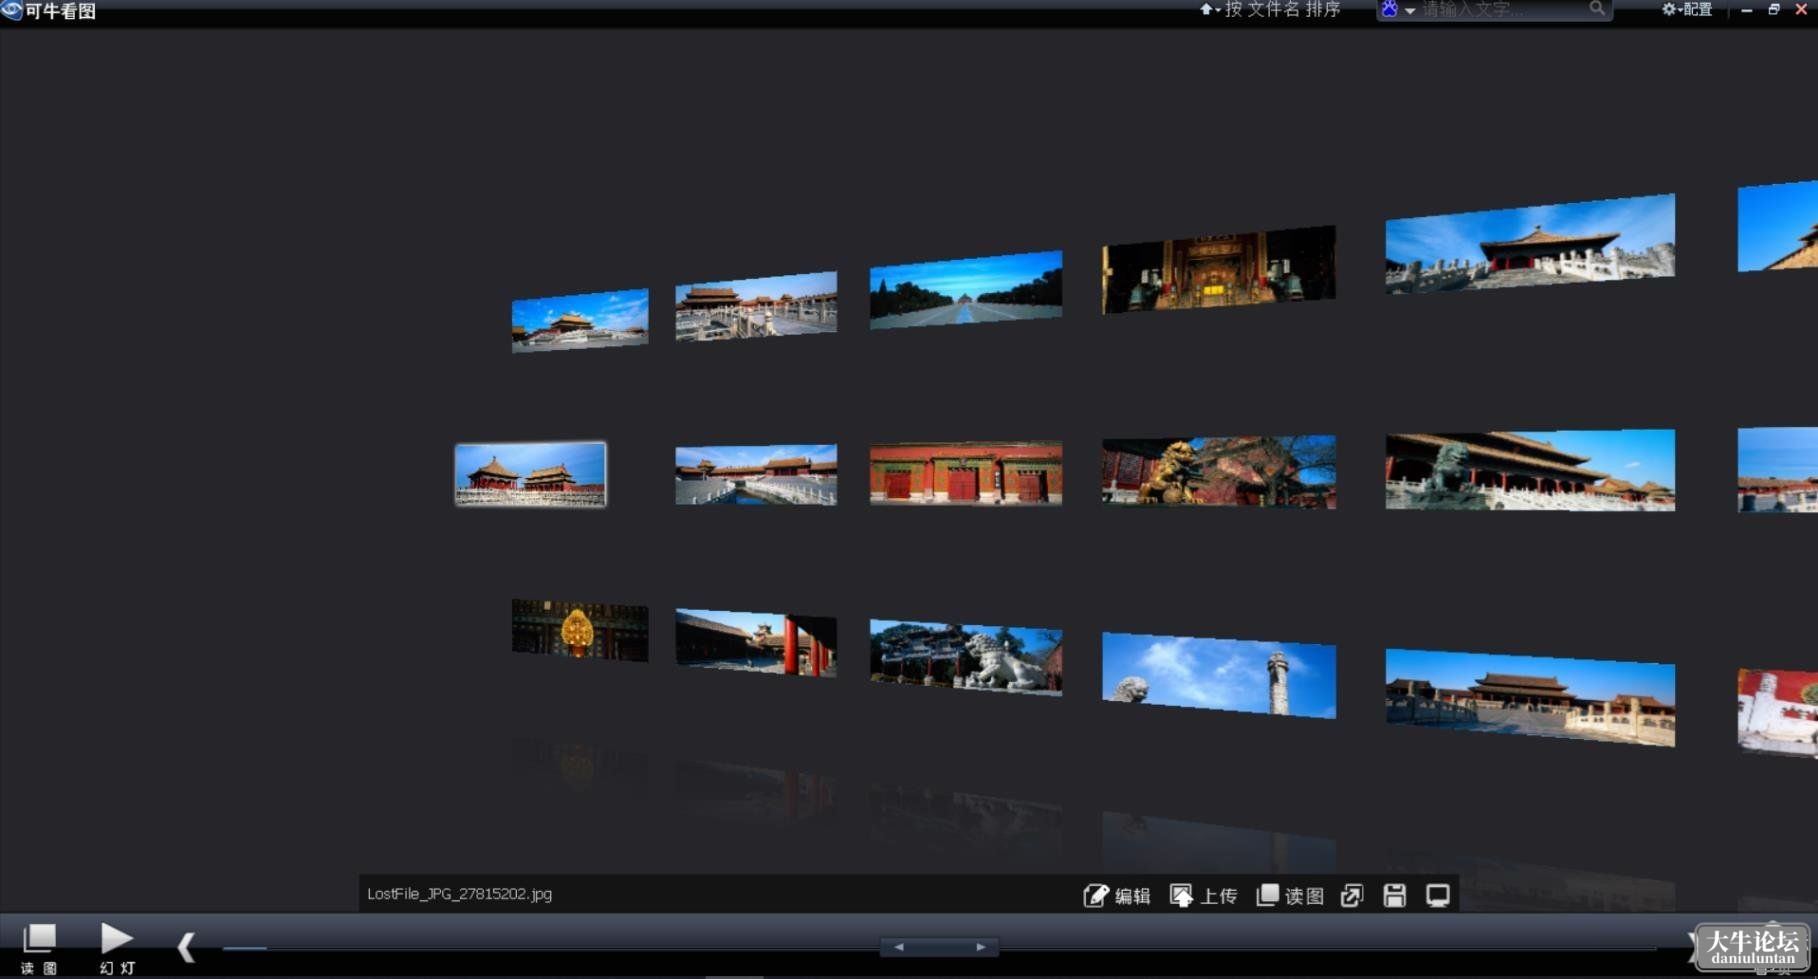Select the golden lion statue thumbnail

pyautogui.click(x=1219, y=471)
